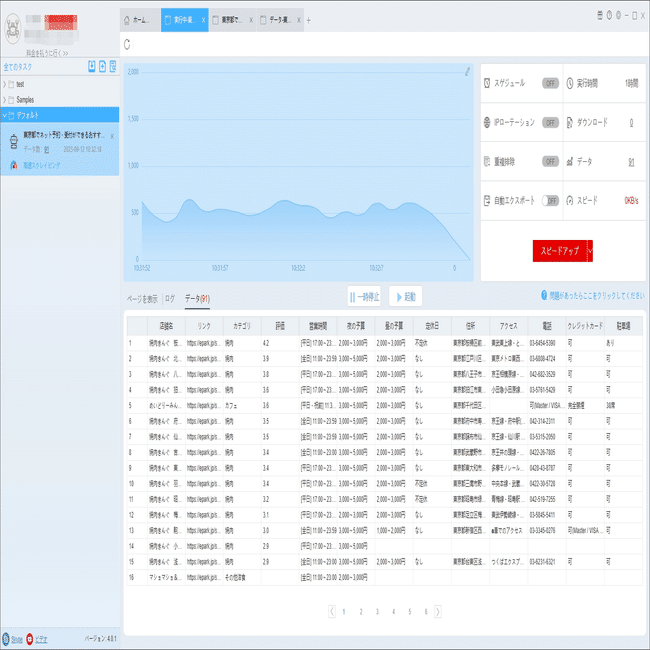650x650 pixels.
Task: Click the スケジュール clock icon
Action: (x=487, y=83)
